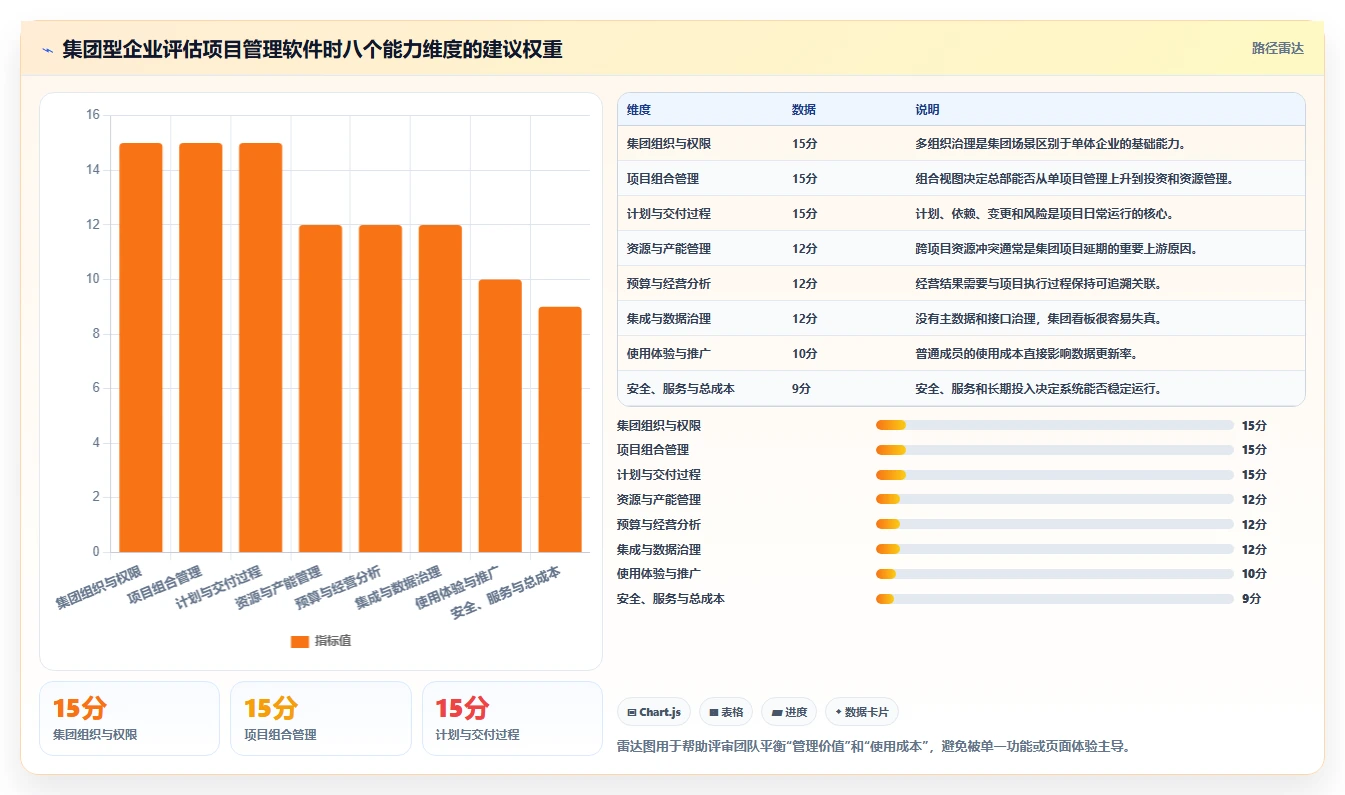Screen dimensions: 1345x795
Task: Click the 使用体验与推广 bar in the chart
Action: pyautogui.click(x=500, y=415)
